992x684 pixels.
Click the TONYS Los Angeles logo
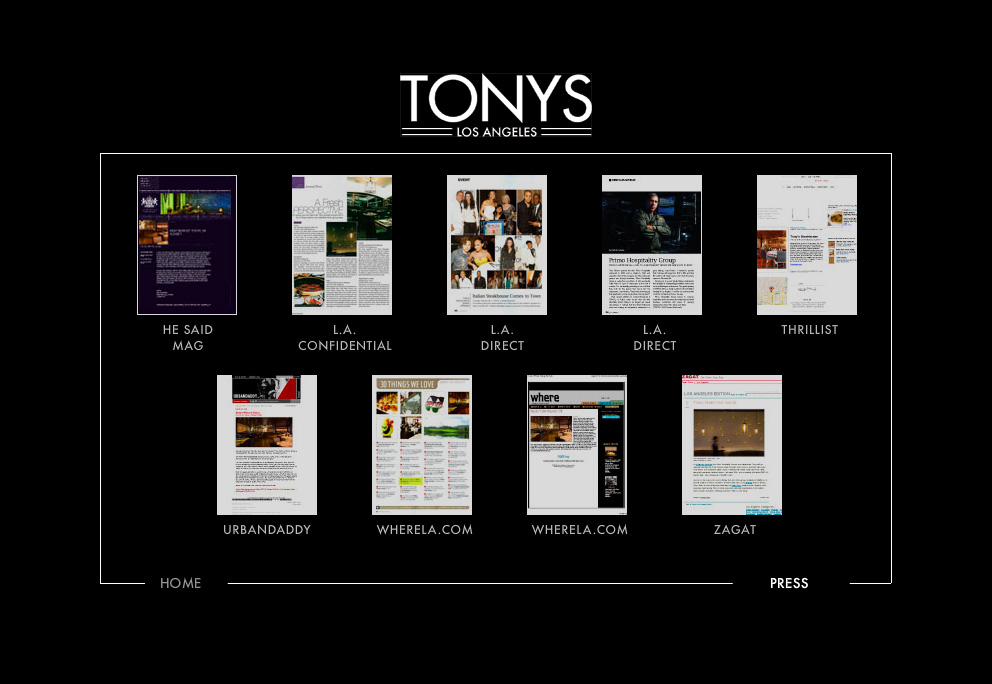tap(496, 105)
